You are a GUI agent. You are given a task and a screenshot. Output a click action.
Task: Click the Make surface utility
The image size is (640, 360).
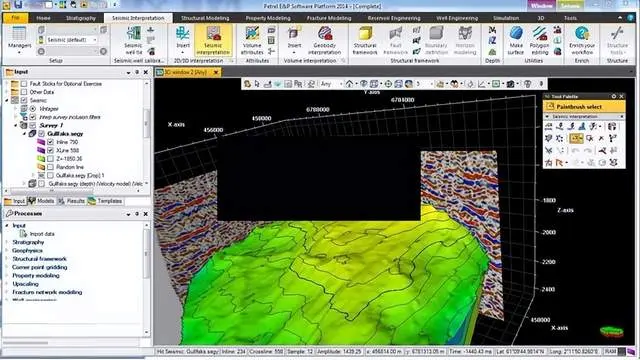pyautogui.click(x=516, y=40)
